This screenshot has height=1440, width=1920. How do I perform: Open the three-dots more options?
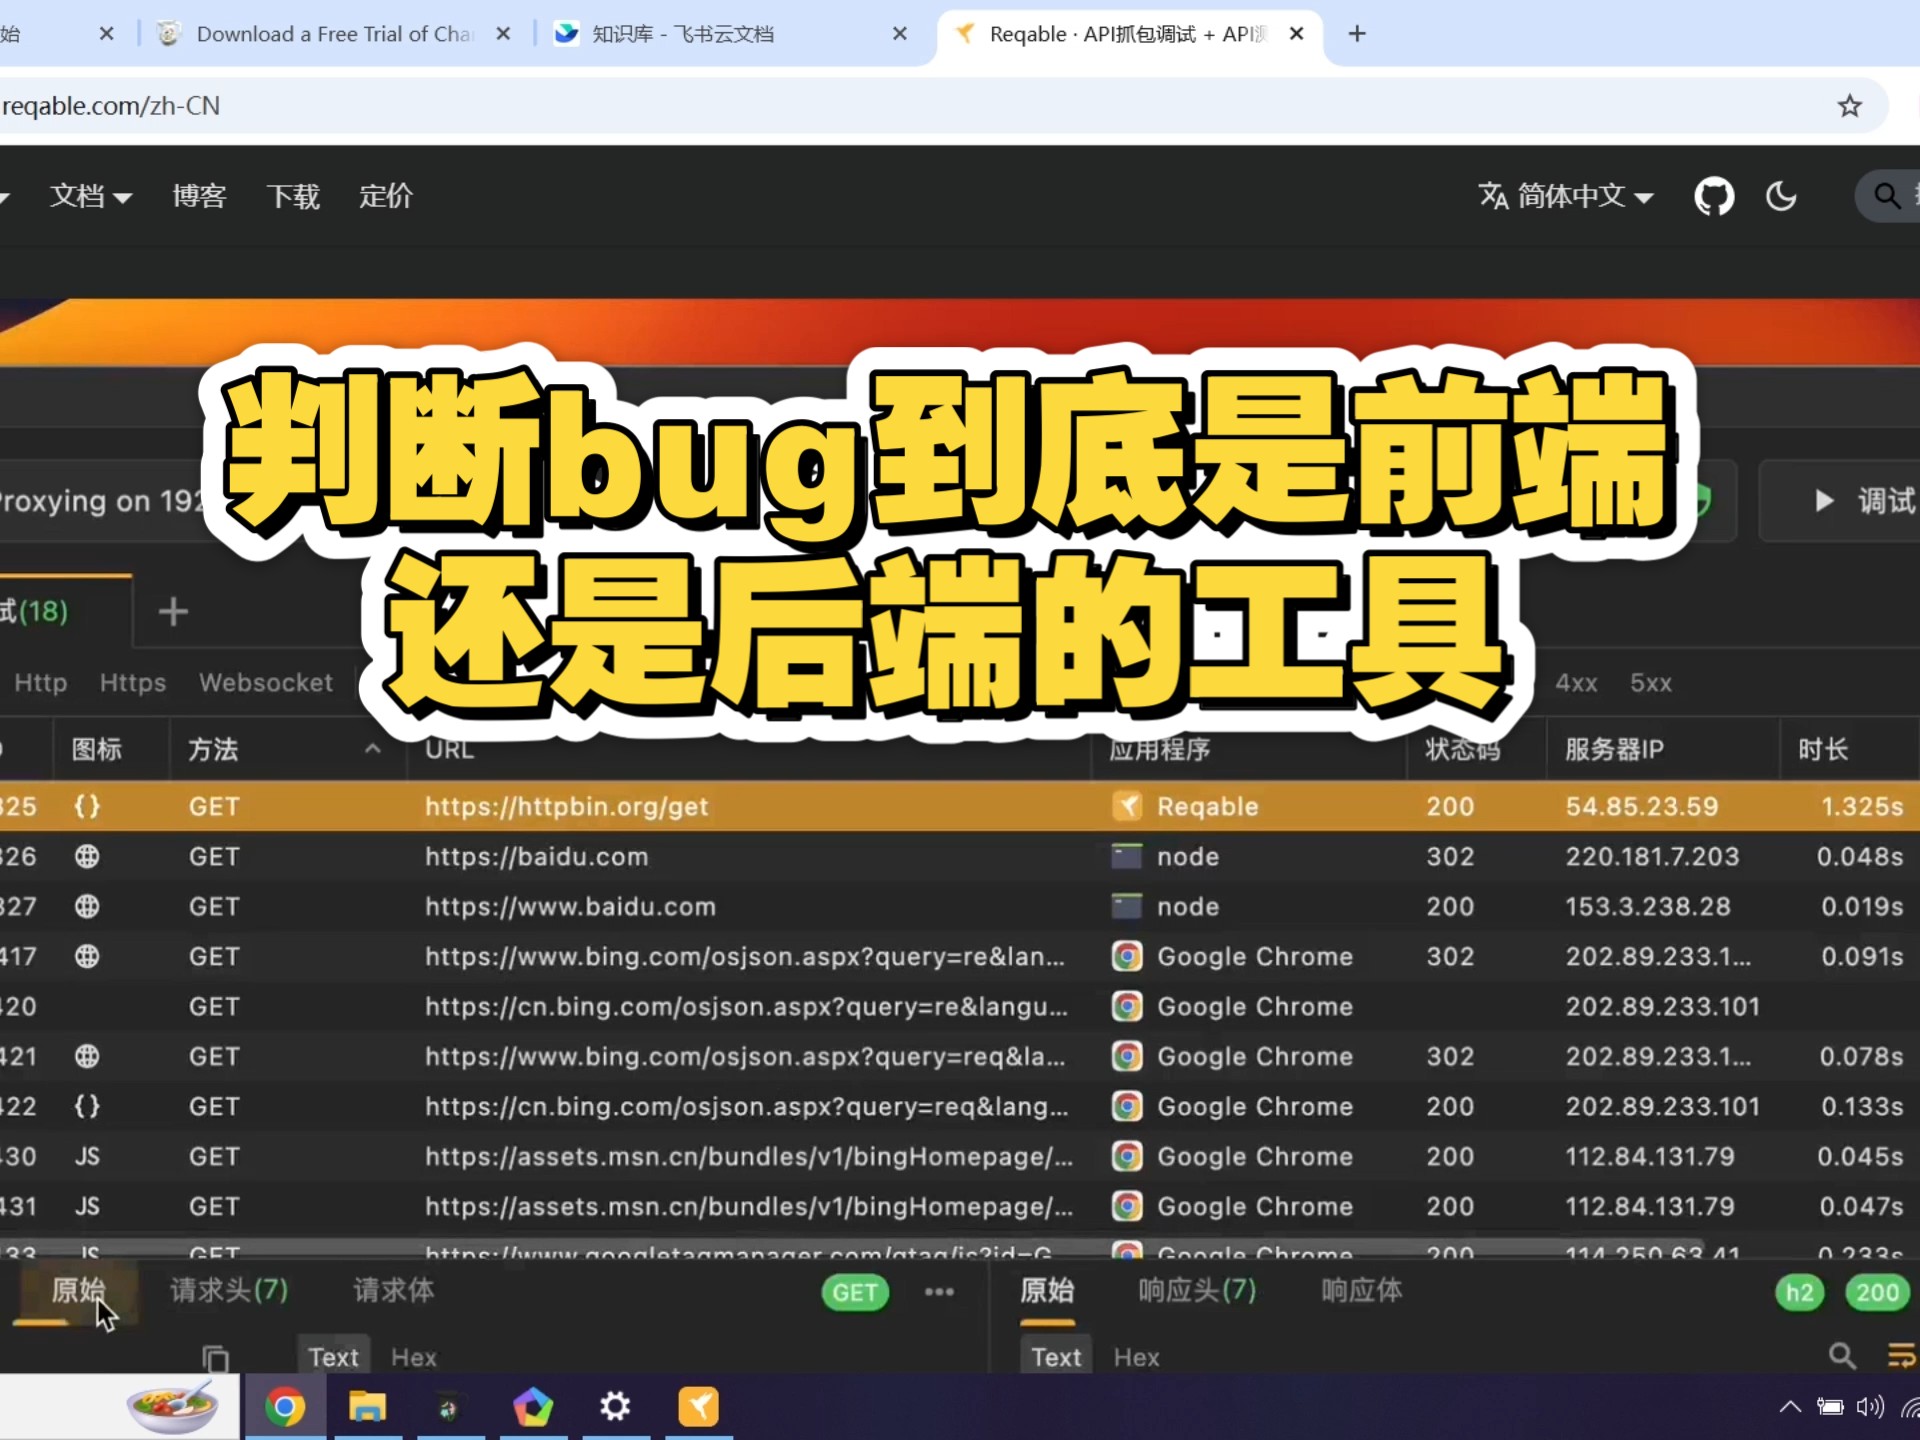[939, 1292]
